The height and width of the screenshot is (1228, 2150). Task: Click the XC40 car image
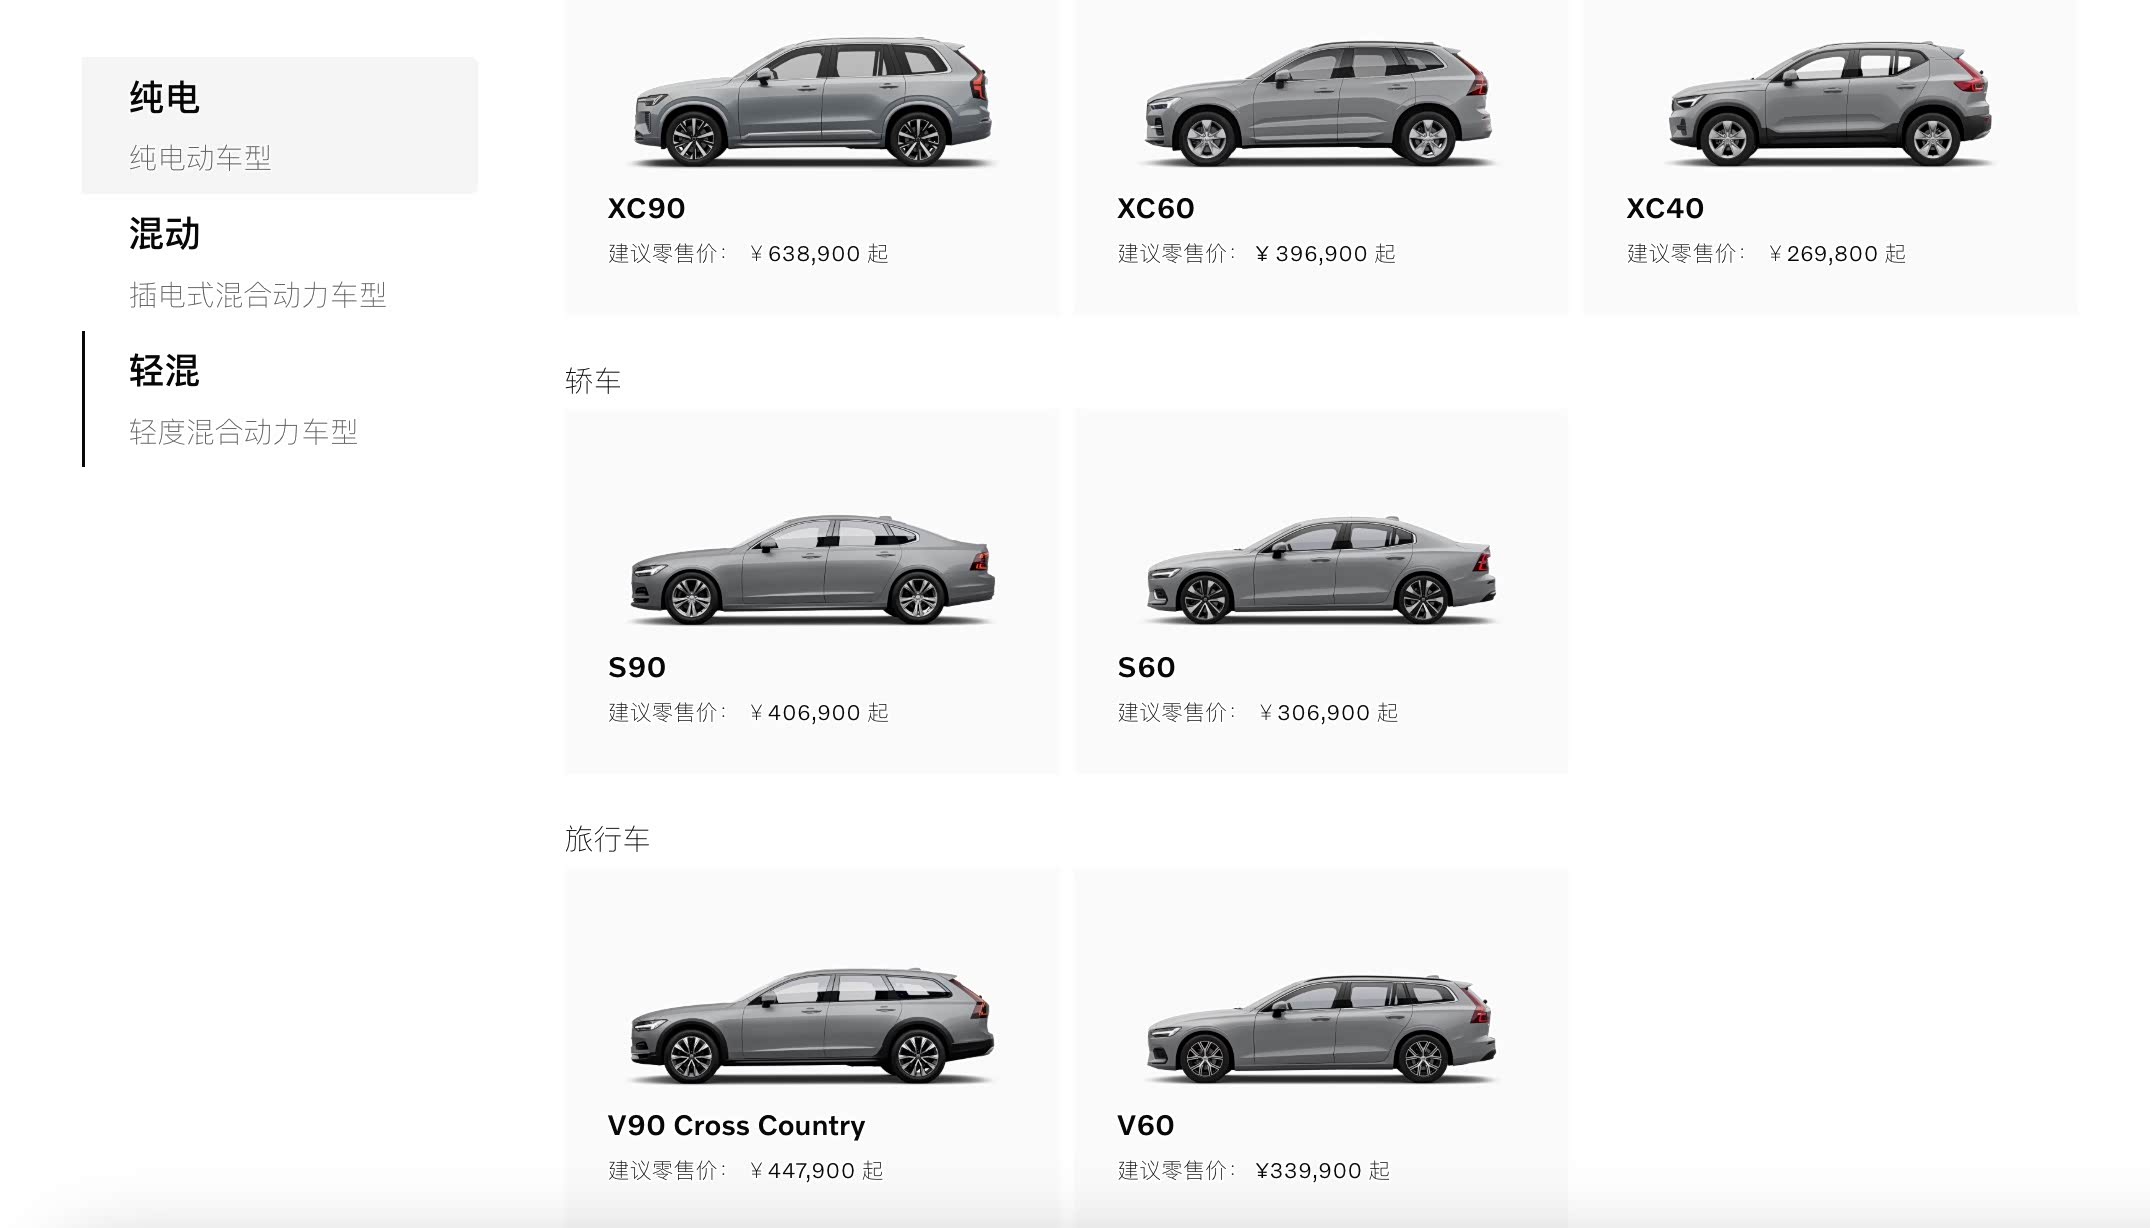click(x=1830, y=103)
